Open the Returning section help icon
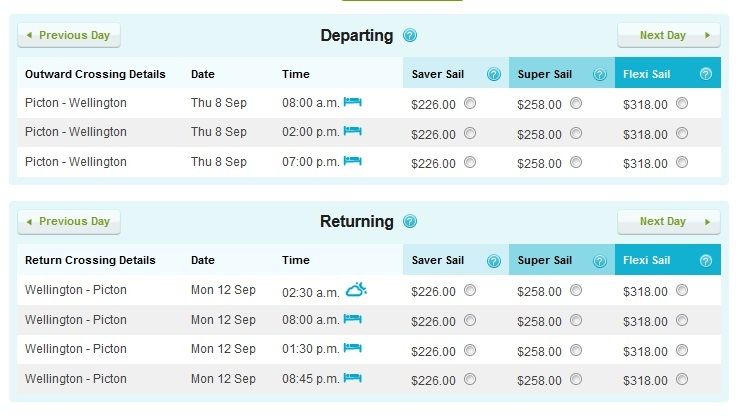The height and width of the screenshot is (416, 746). pos(410,221)
